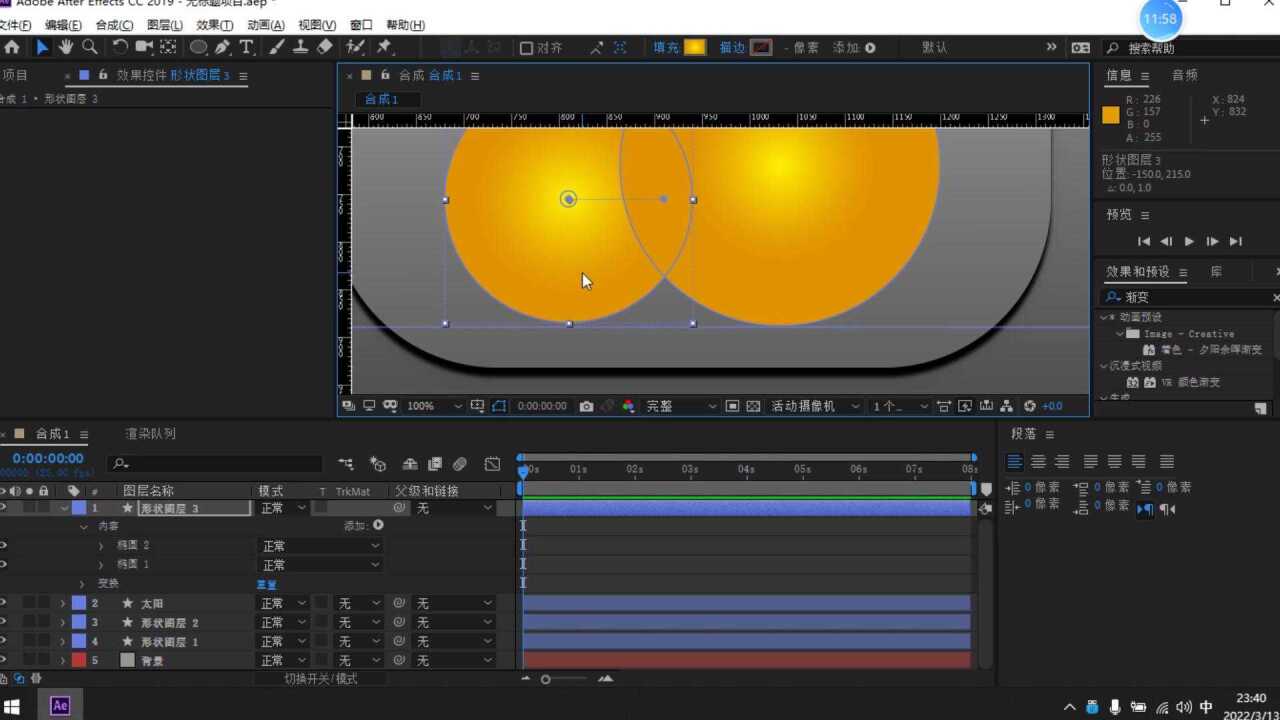The width and height of the screenshot is (1280, 720).
Task: Toggle the transparency grid icon
Action: pyautogui.click(x=753, y=406)
